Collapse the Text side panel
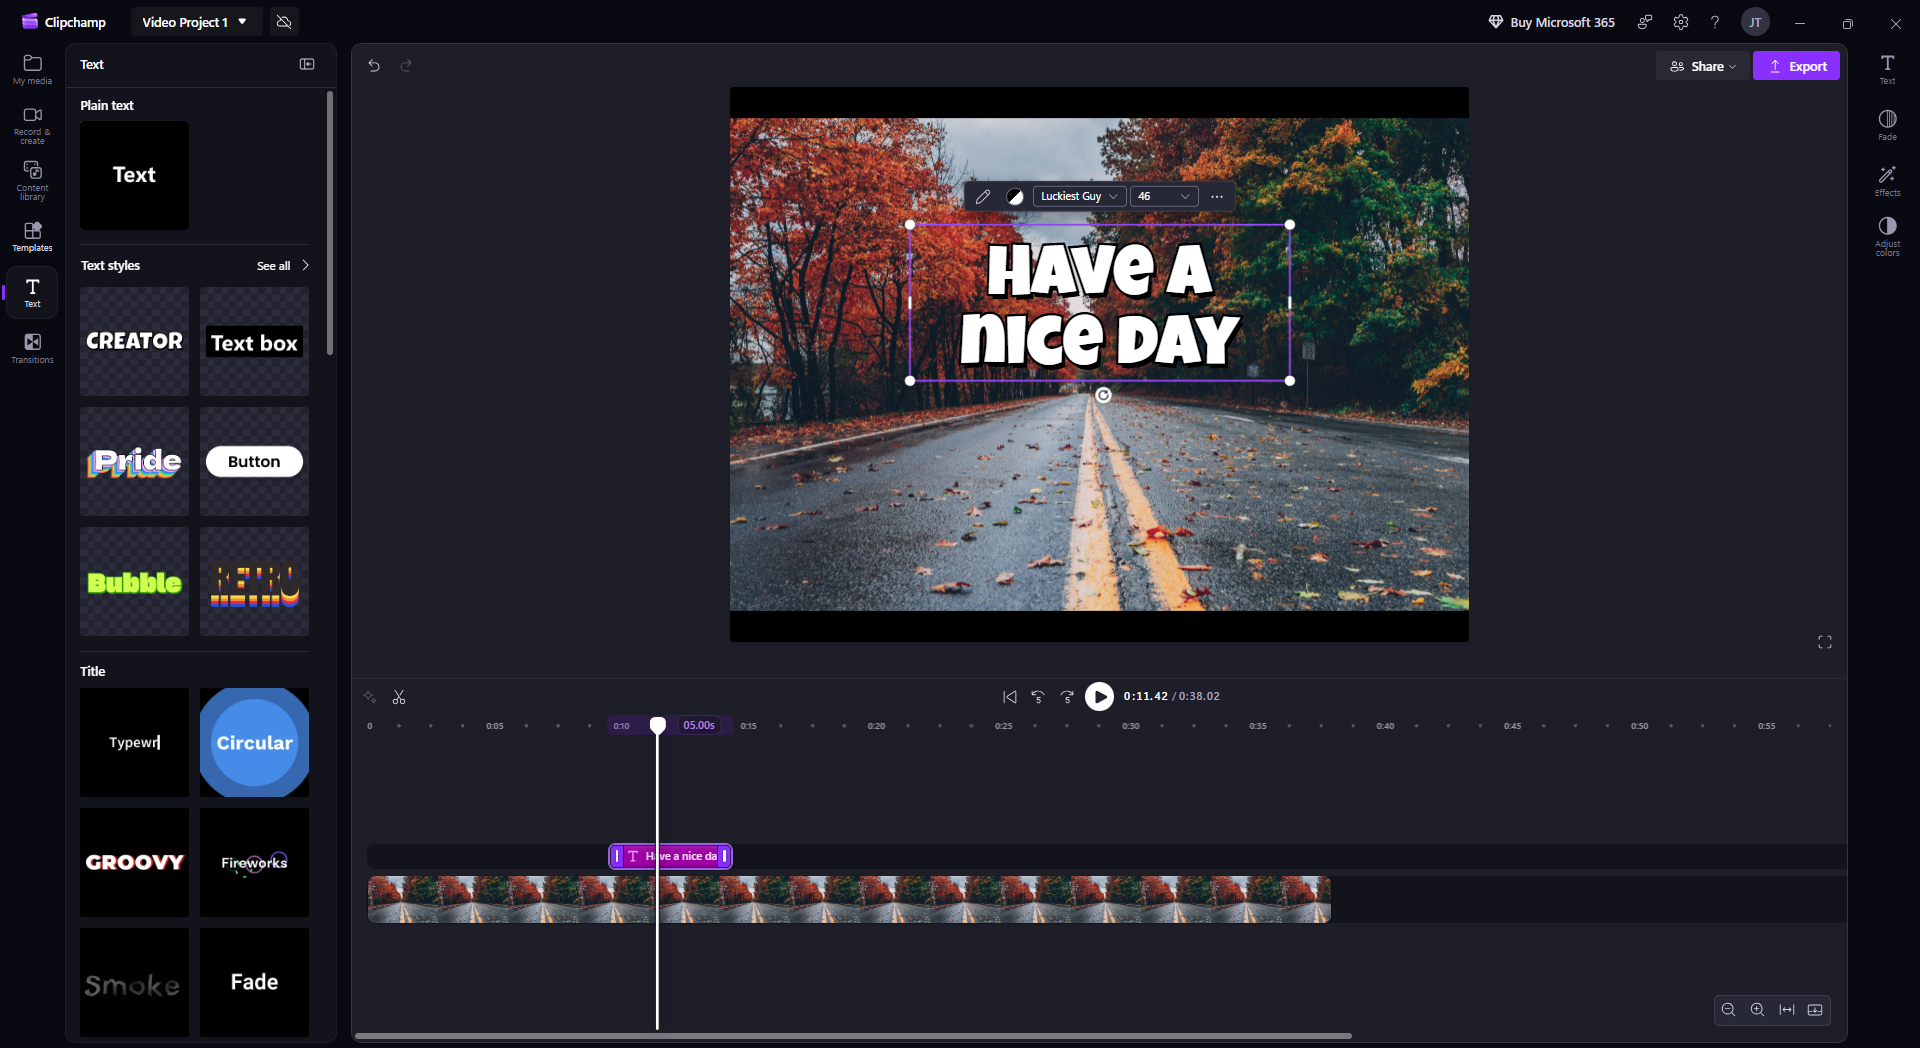This screenshot has height=1048, width=1920. click(x=307, y=65)
